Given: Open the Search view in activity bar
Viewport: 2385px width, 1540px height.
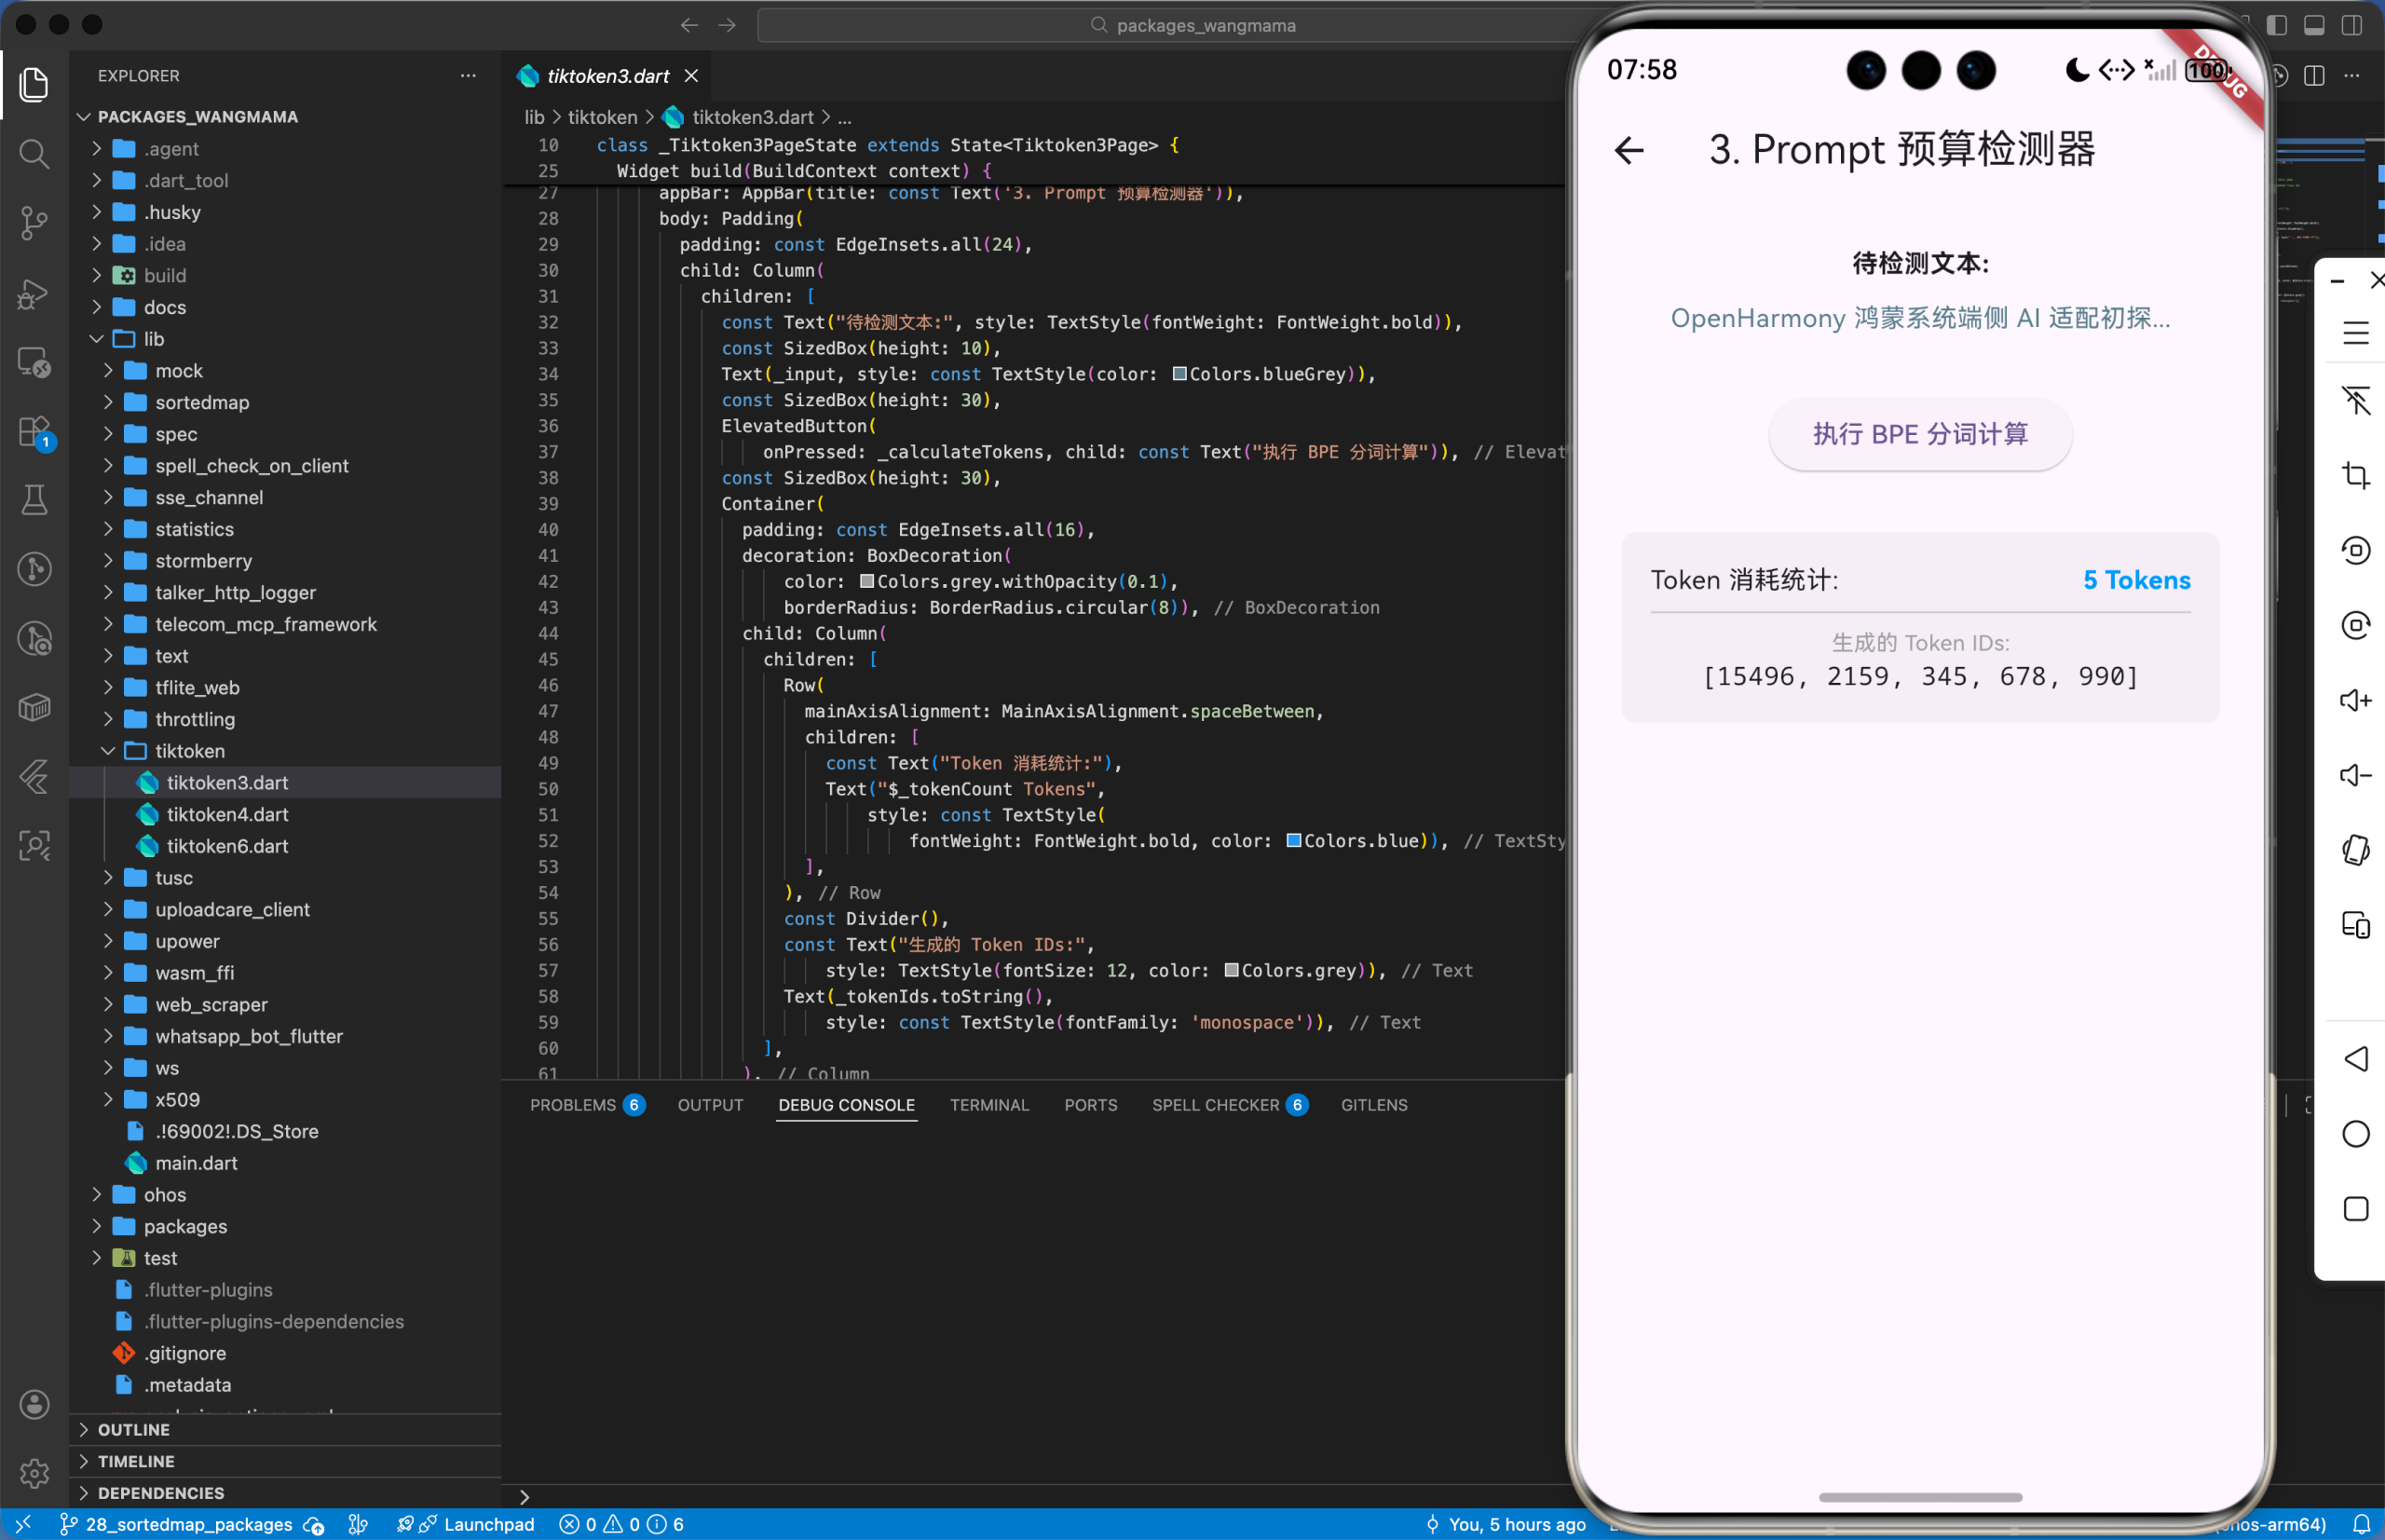Looking at the screenshot, I should coord(34,154).
